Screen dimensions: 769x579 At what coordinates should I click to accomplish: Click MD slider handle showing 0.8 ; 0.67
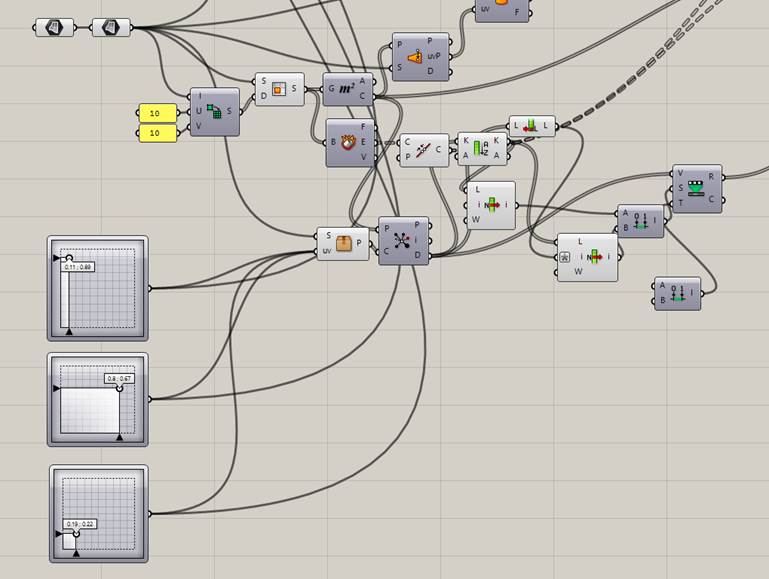[x=119, y=388]
